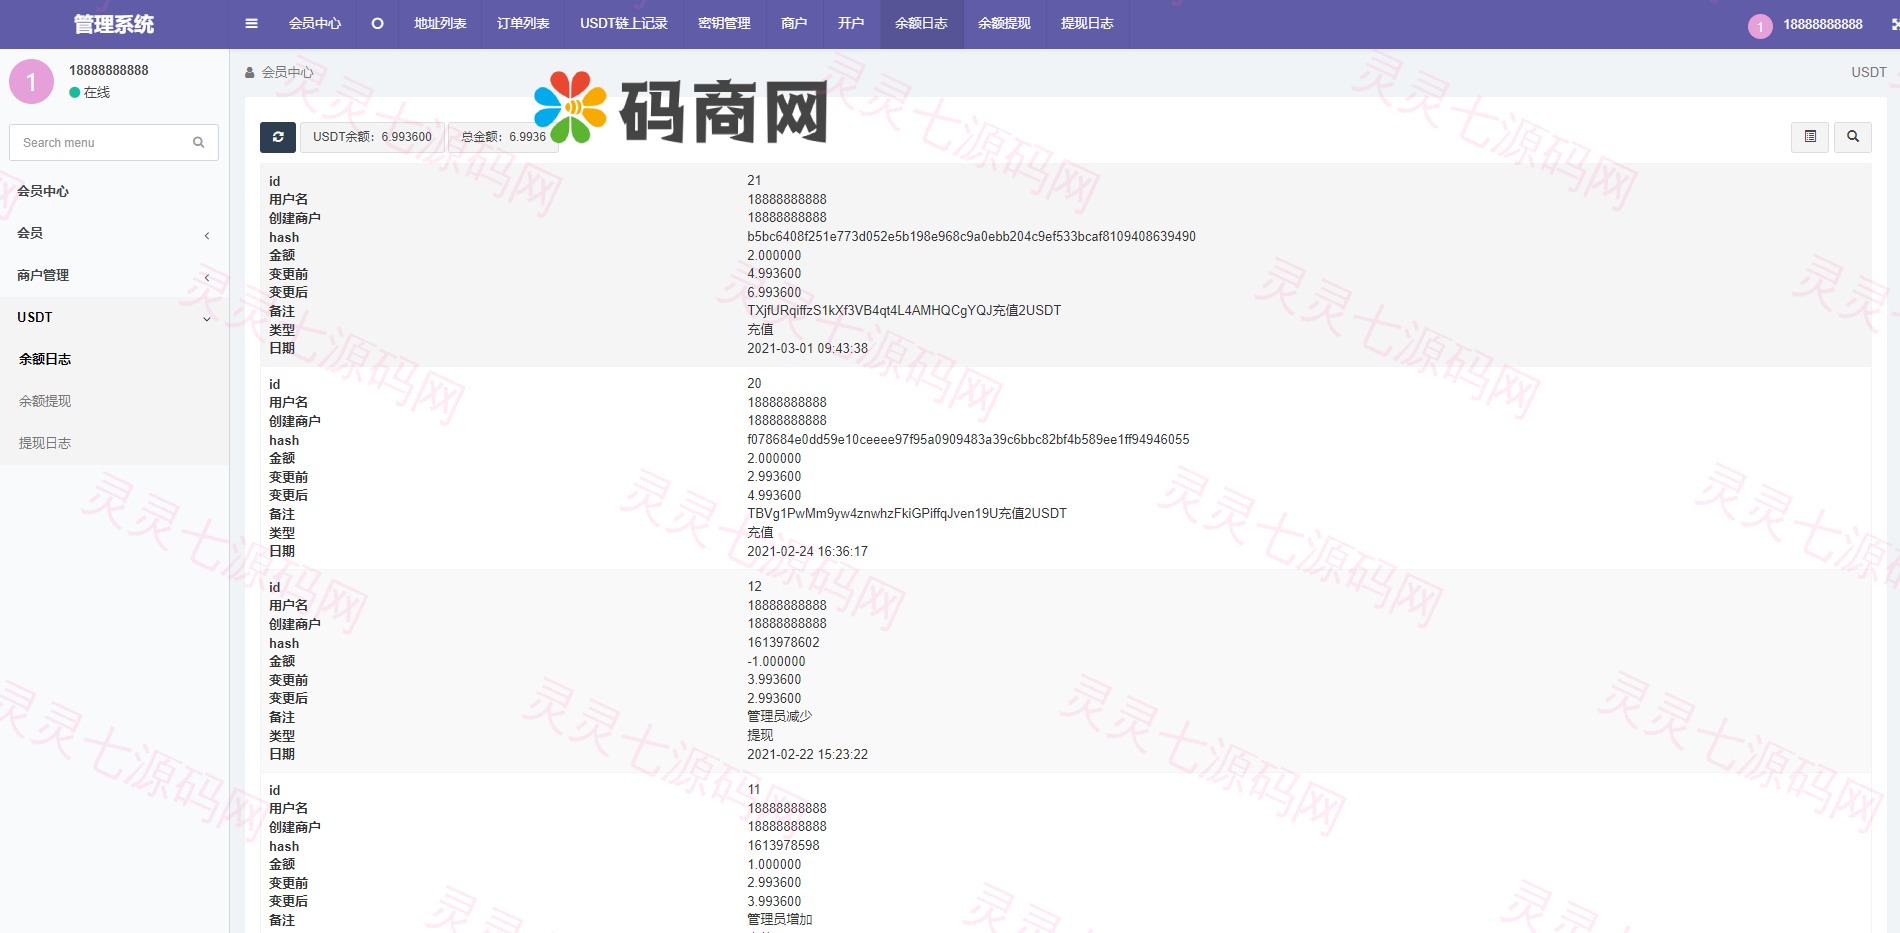Image resolution: width=1900 pixels, height=933 pixels.
Task: Click the date 2021-02-24 16:36:17
Action: click(807, 552)
